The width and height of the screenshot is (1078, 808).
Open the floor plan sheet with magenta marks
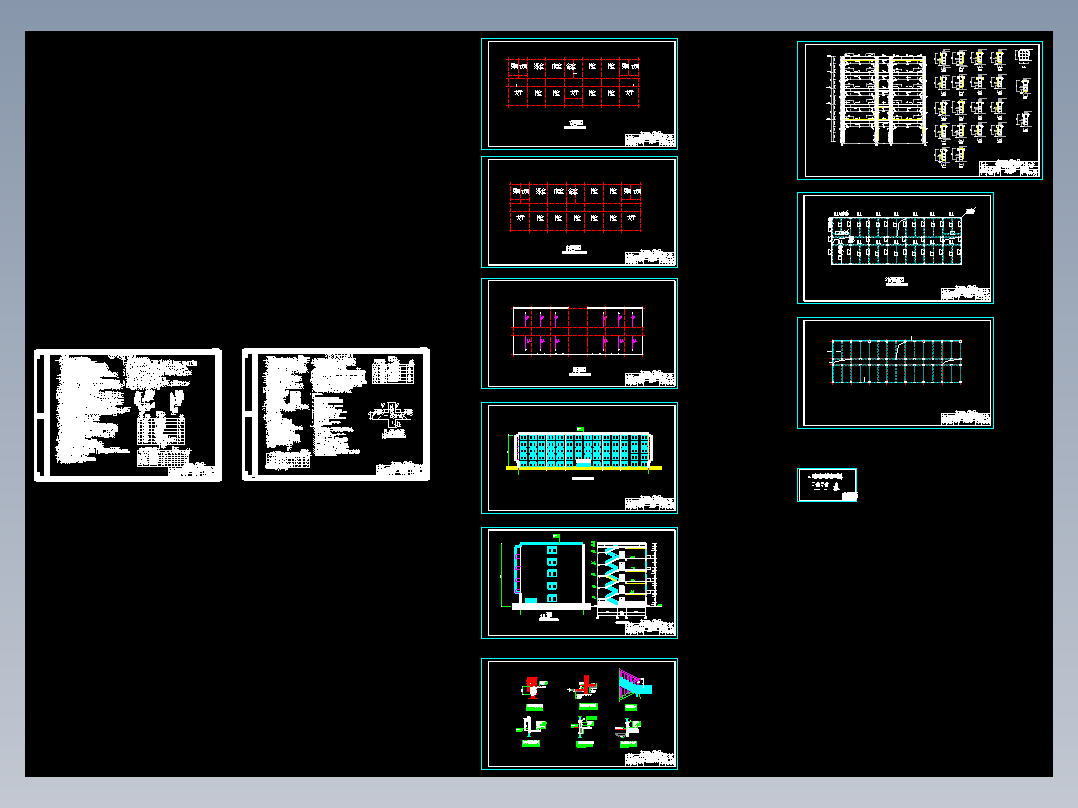[580, 334]
